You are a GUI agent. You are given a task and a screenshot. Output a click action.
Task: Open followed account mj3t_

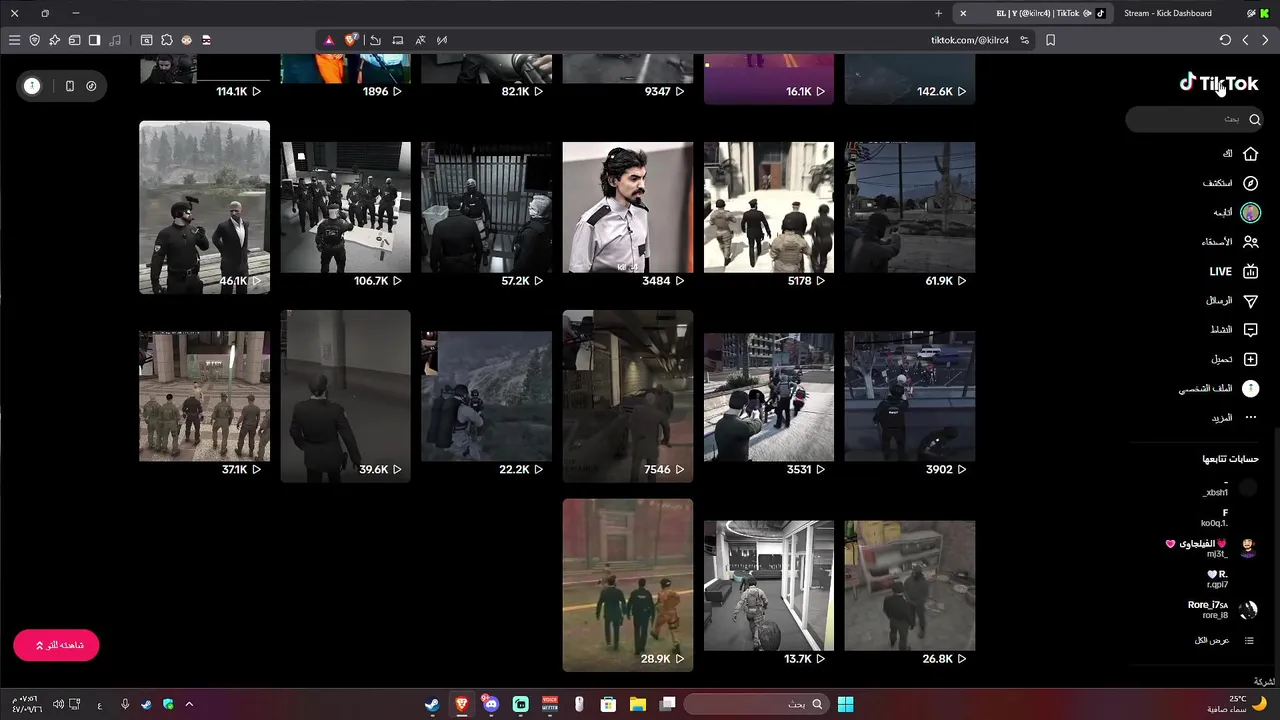tap(1212, 548)
